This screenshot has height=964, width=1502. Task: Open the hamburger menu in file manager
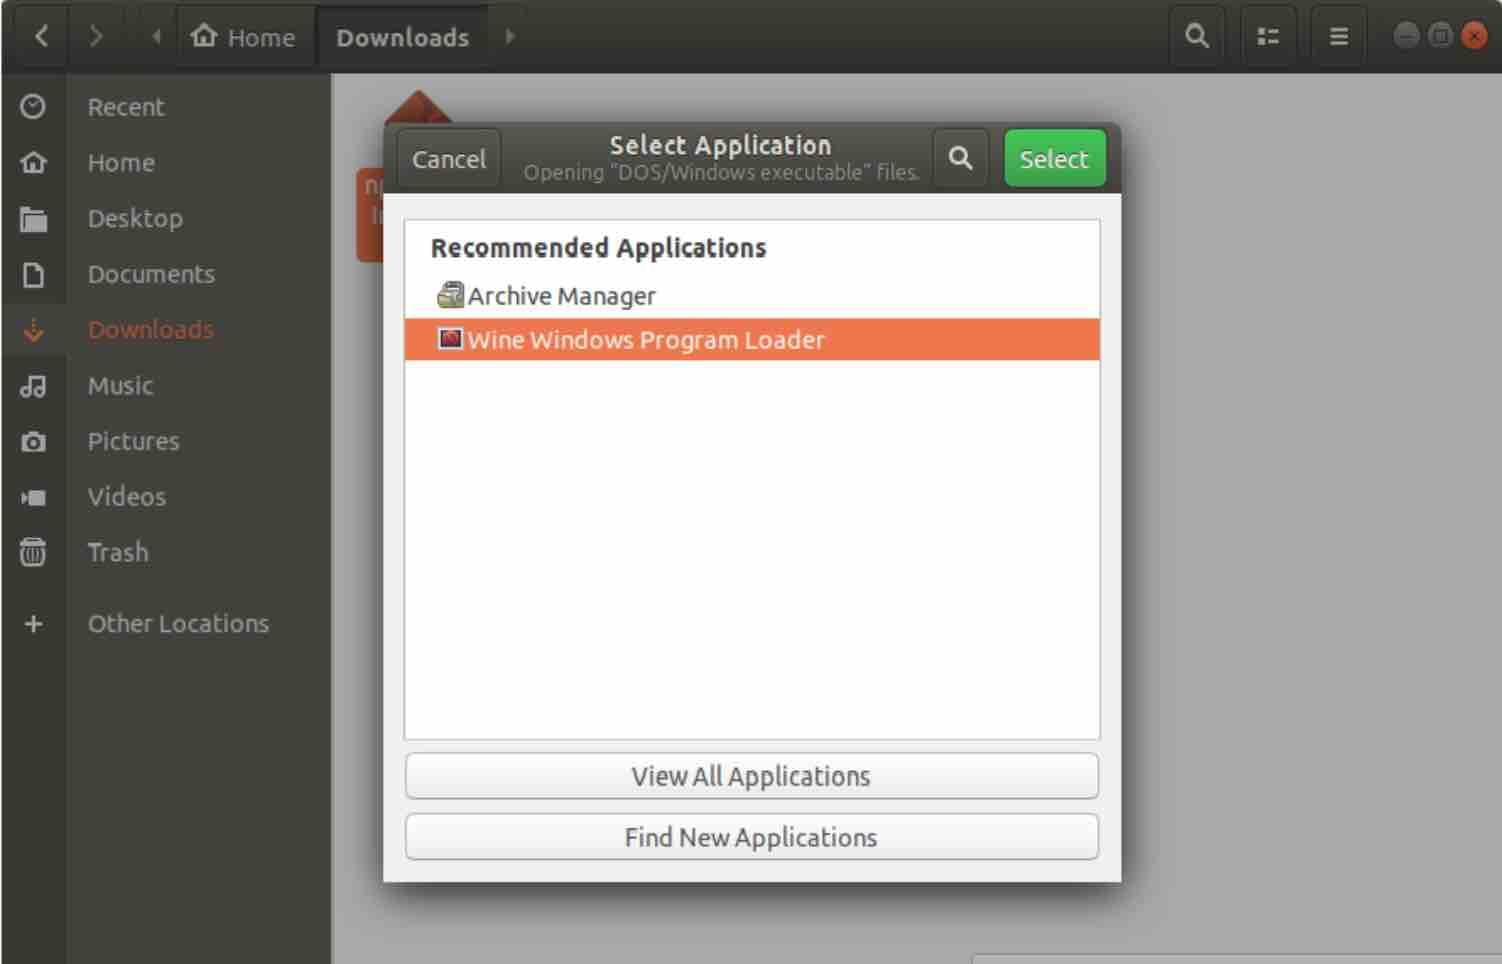1338,37
